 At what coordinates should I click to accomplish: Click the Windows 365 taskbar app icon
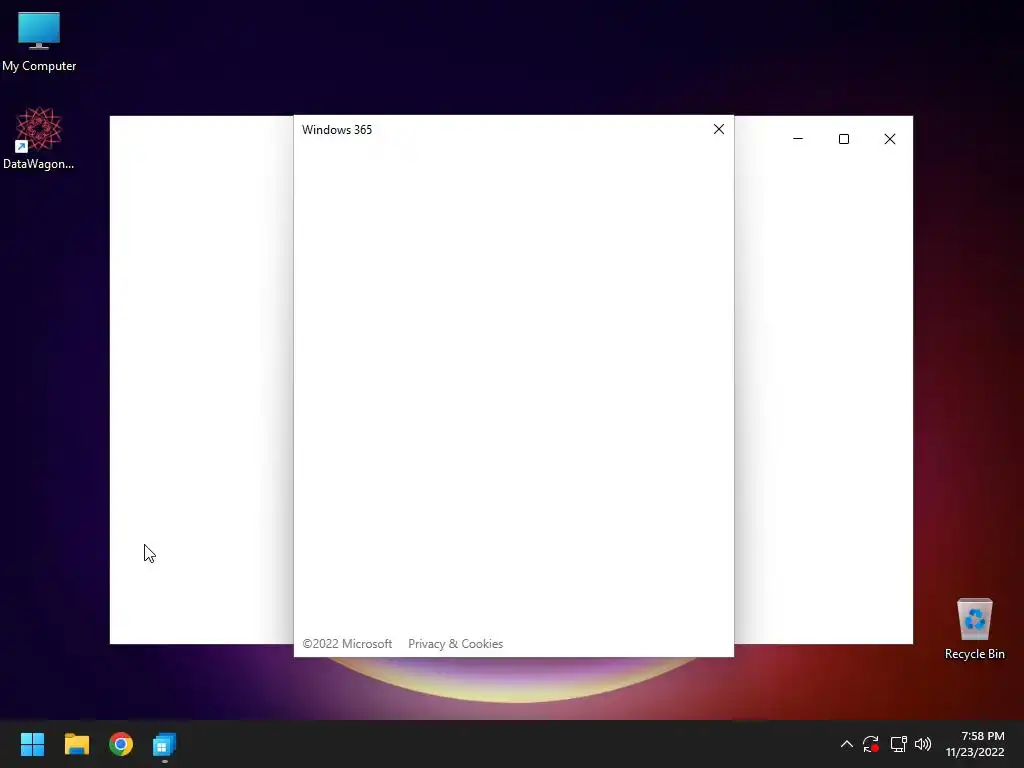[165, 744]
